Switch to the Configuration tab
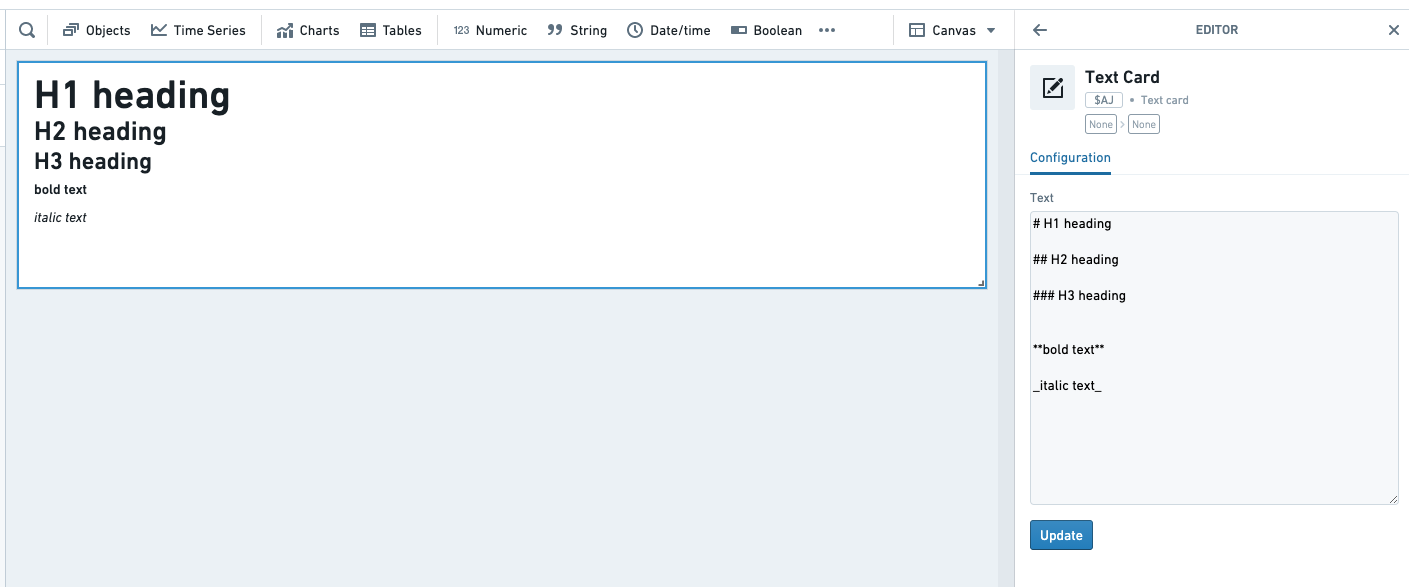 tap(1070, 158)
